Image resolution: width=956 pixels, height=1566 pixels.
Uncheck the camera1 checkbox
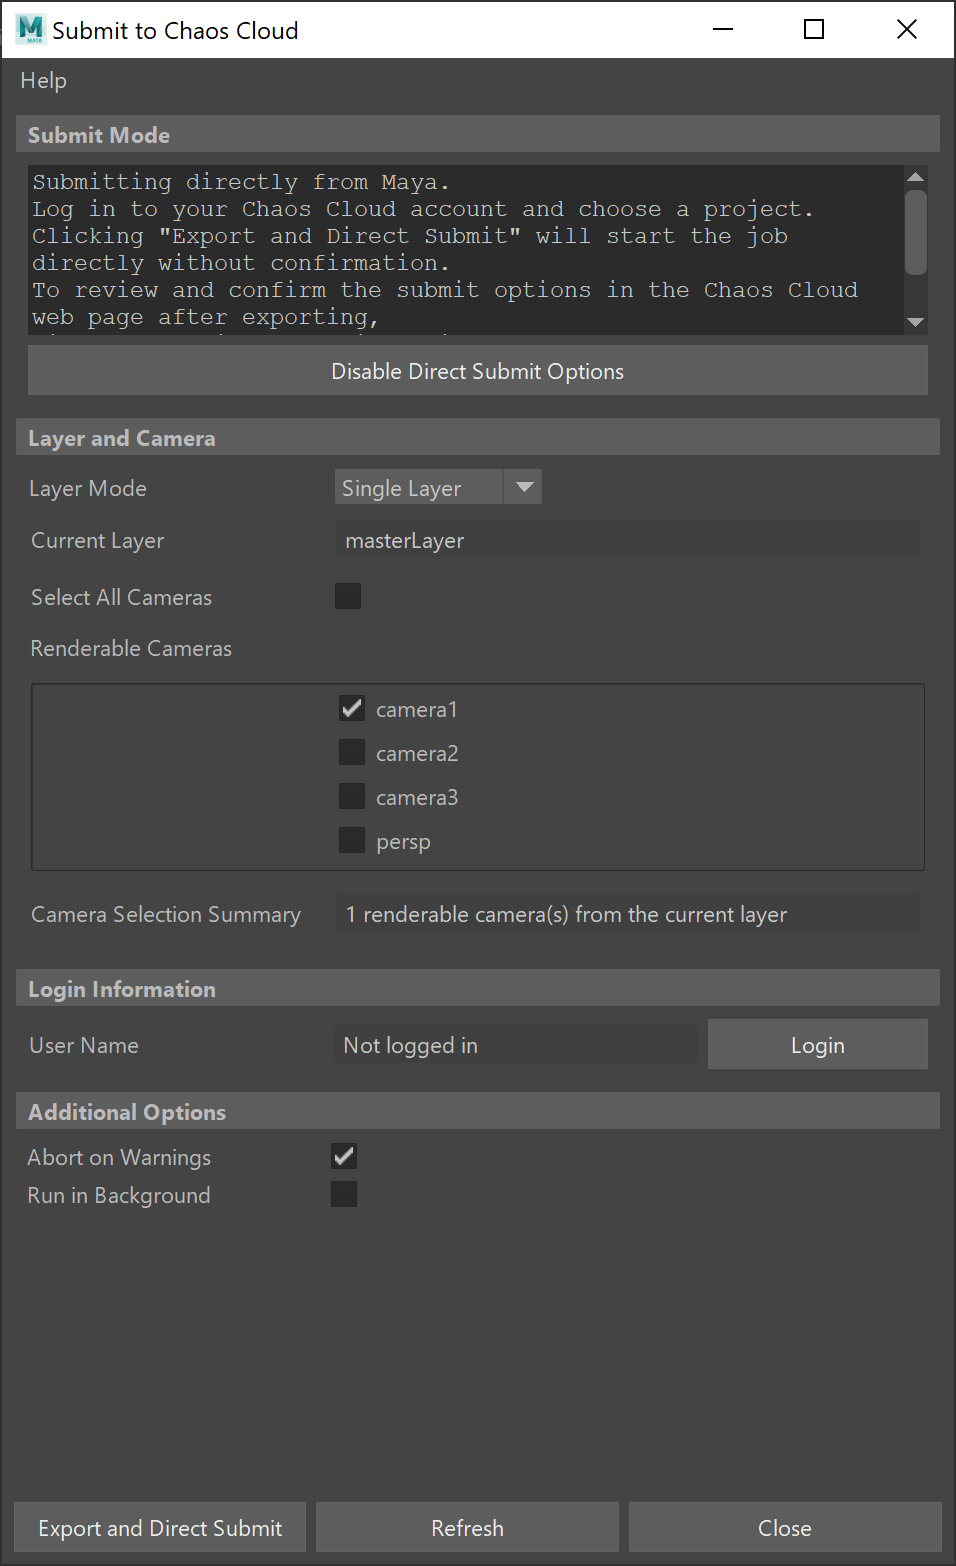coord(352,709)
